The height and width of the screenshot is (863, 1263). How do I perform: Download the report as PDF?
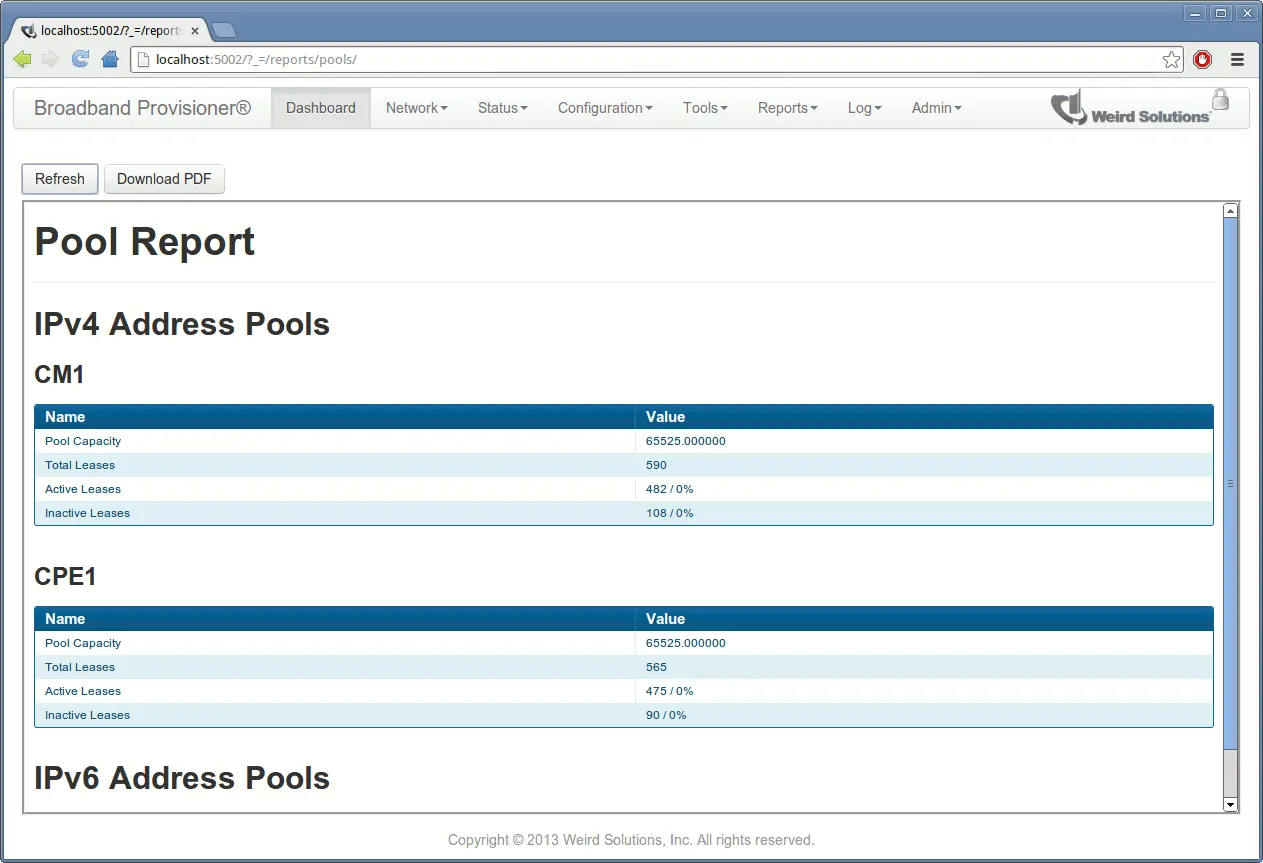(x=164, y=179)
